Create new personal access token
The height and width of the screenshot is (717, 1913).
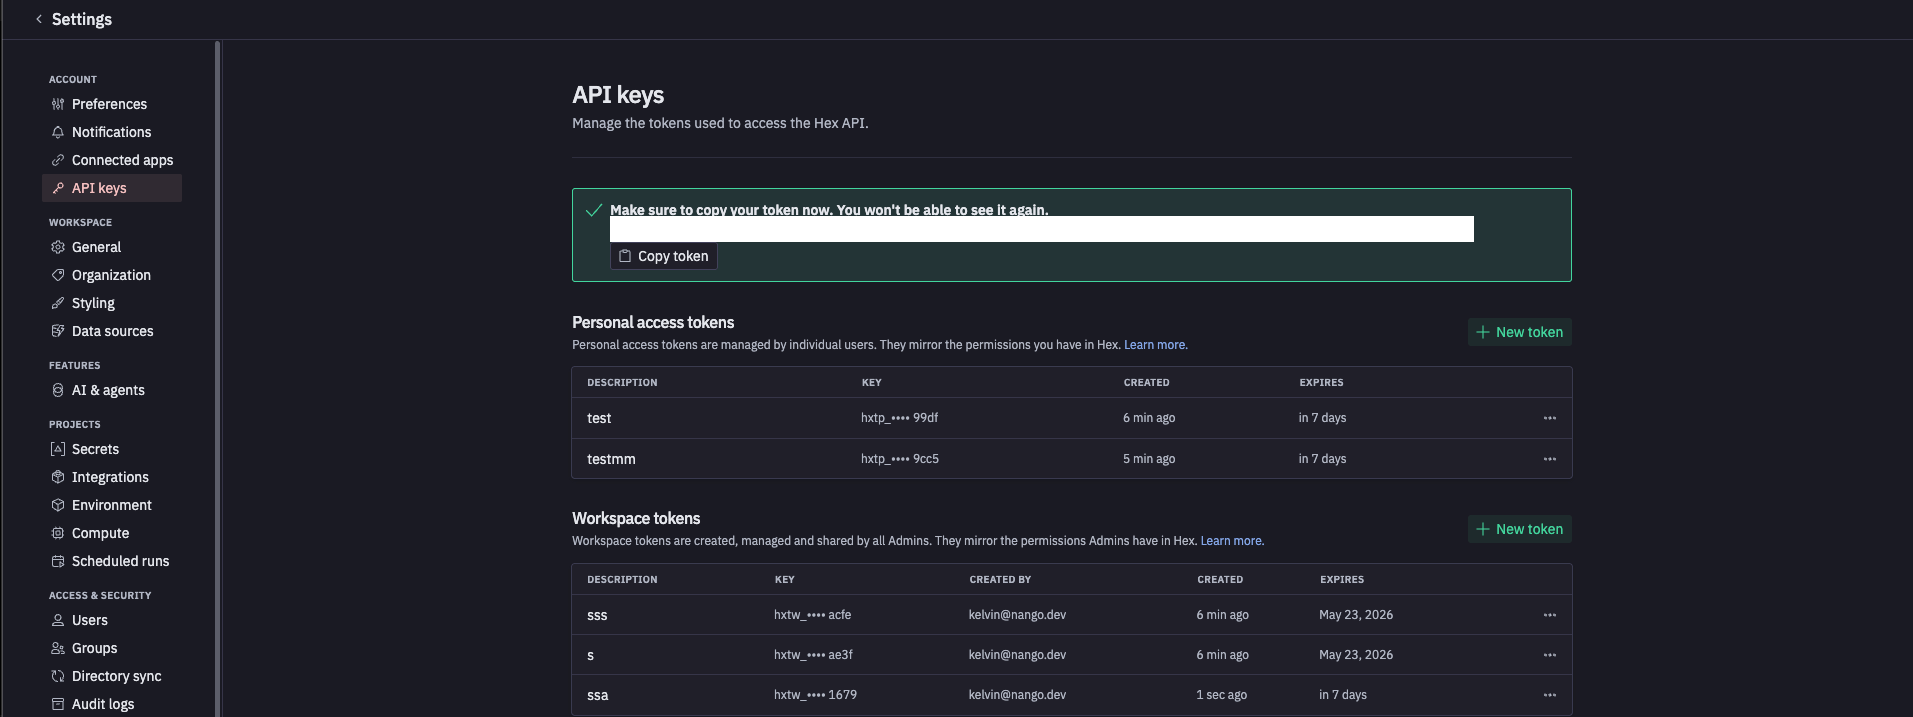tap(1519, 332)
